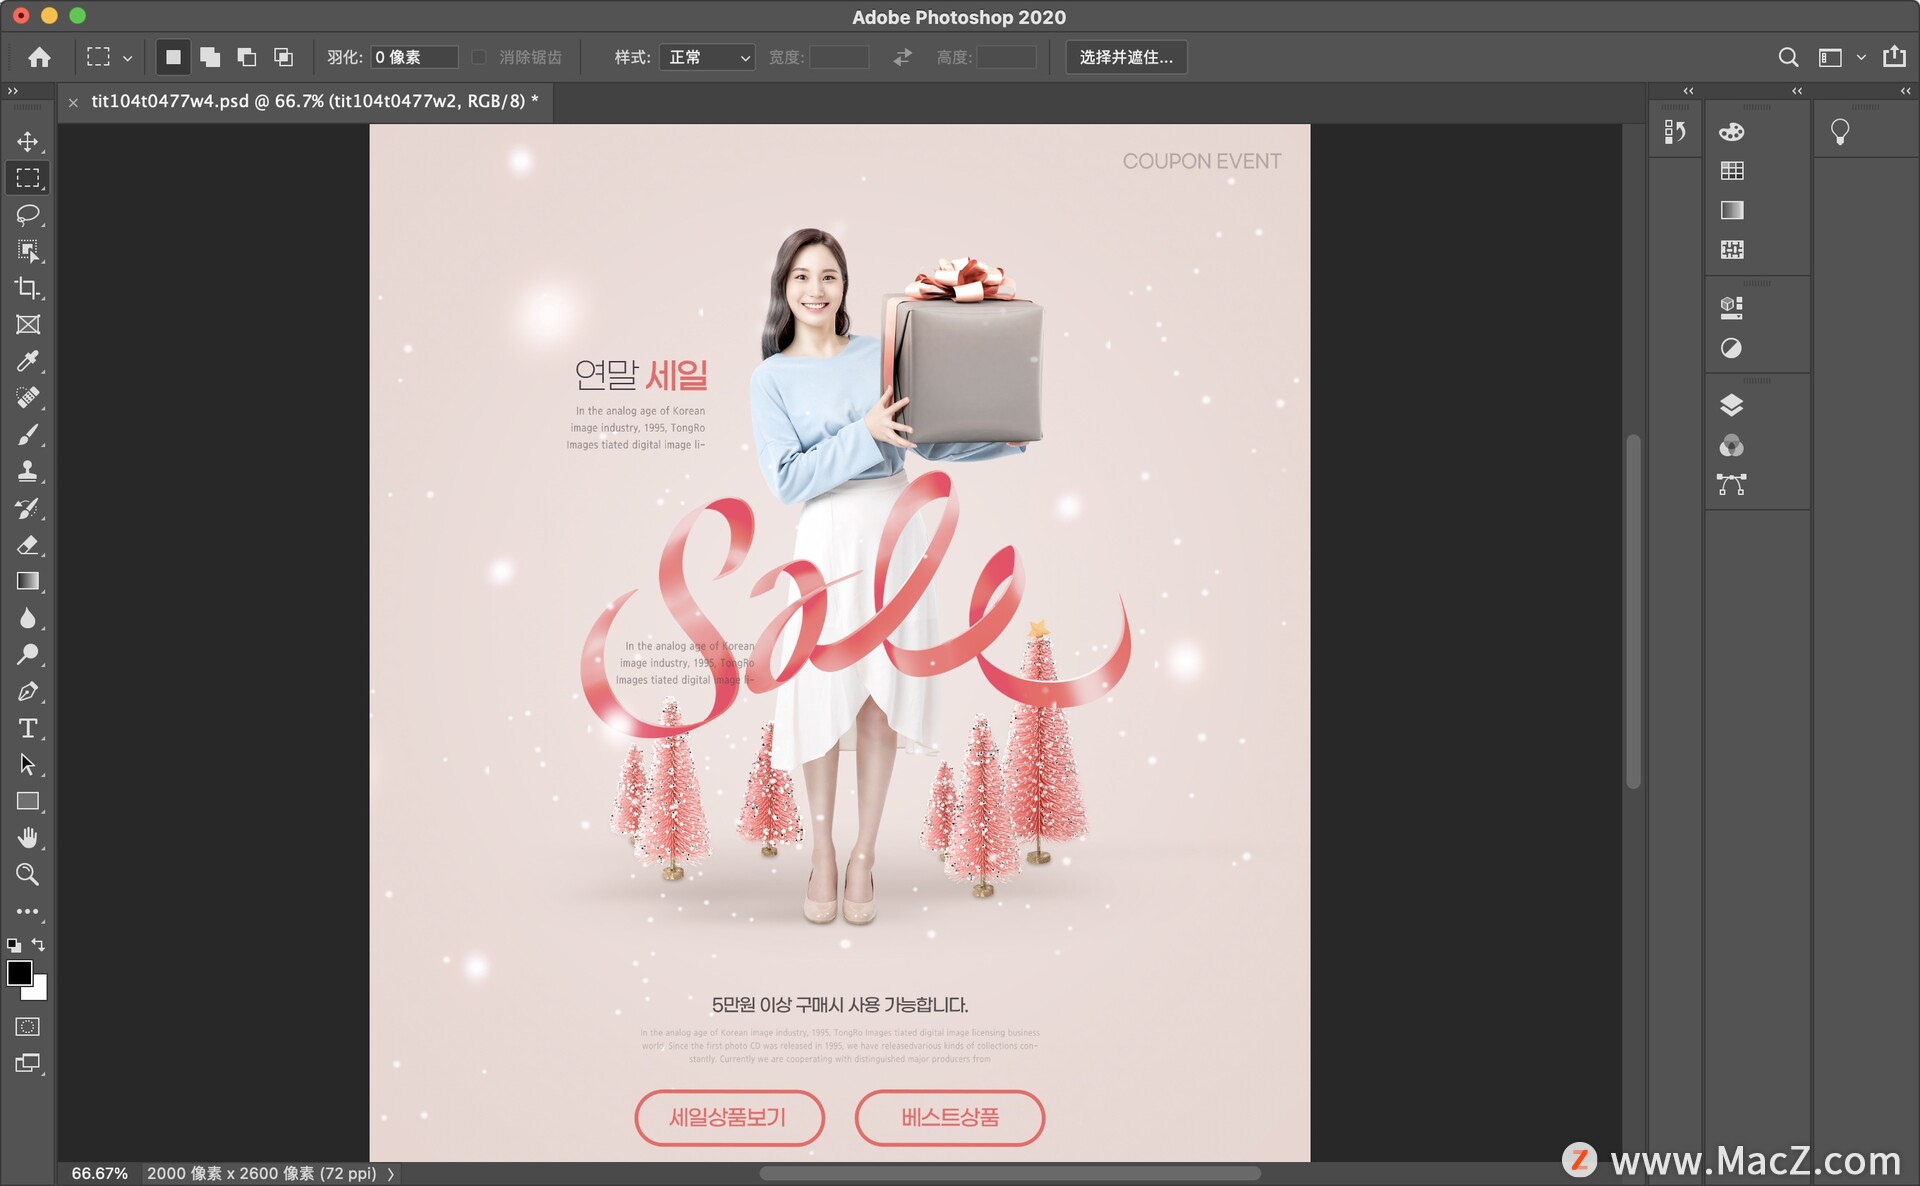The image size is (1920, 1186).
Task: Select the Eyedropper tool
Action: click(x=28, y=361)
